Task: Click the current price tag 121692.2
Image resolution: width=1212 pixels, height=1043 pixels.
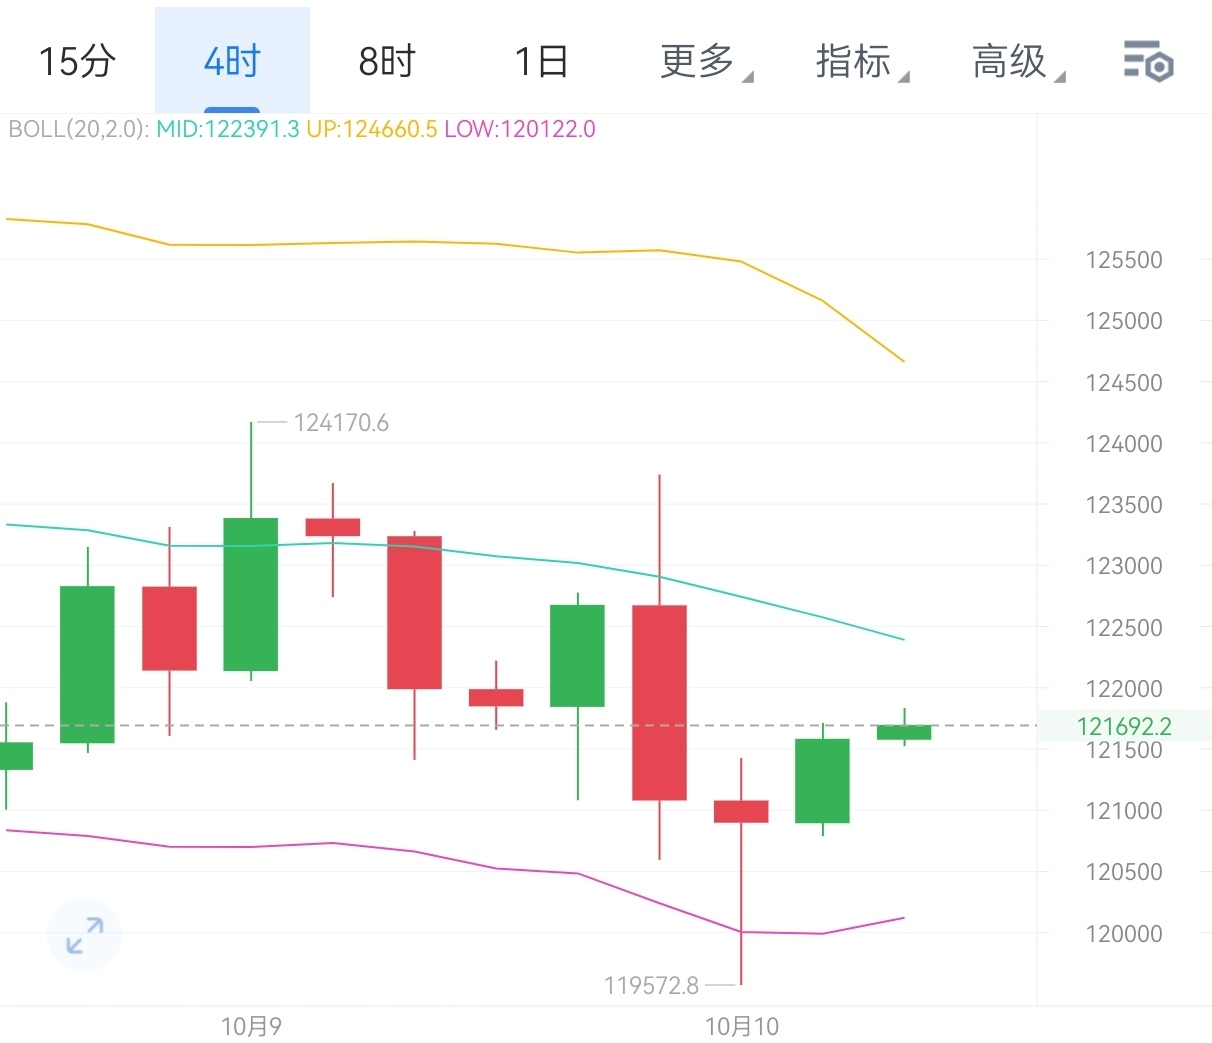Action: 1126,727
